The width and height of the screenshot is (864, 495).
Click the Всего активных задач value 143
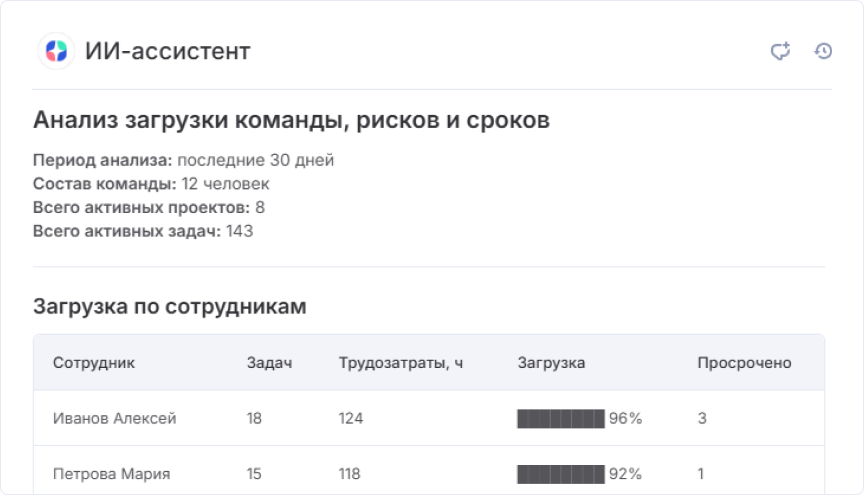pos(240,231)
